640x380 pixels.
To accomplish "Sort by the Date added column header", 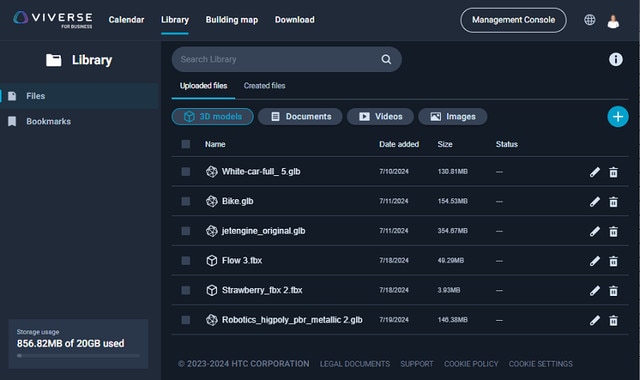I will 399,144.
